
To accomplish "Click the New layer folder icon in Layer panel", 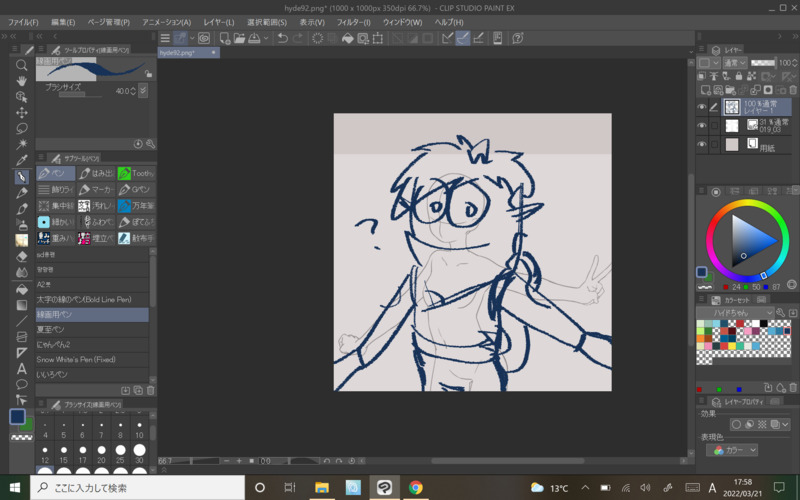I will click(x=731, y=90).
